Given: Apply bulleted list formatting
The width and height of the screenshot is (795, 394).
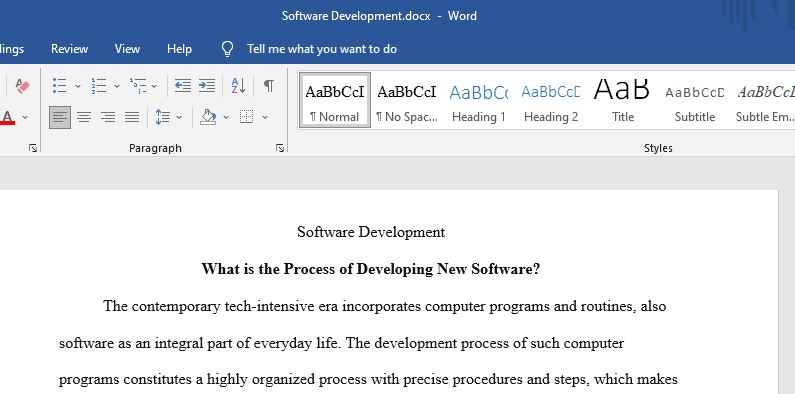Looking at the screenshot, I should coord(60,86).
